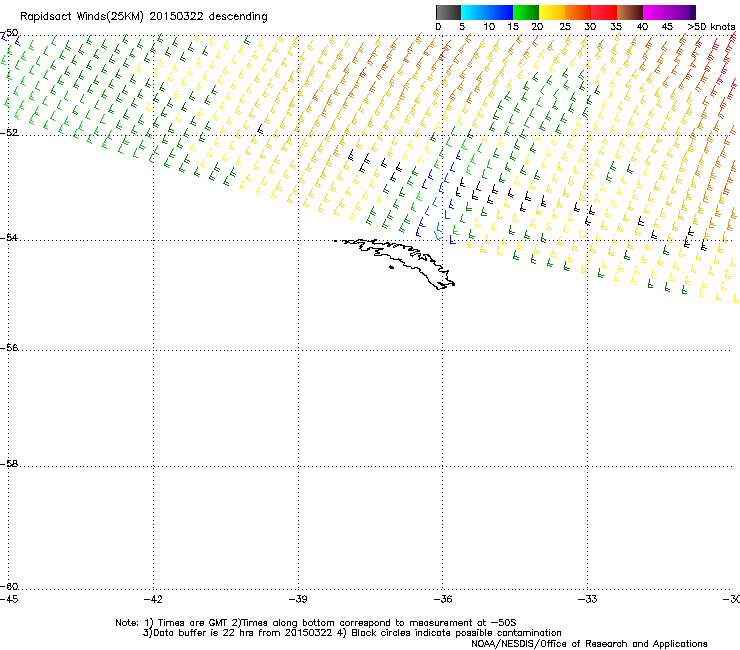740x650 pixels.
Task: Click the cyan segment of the legend bar
Action: tap(474, 12)
